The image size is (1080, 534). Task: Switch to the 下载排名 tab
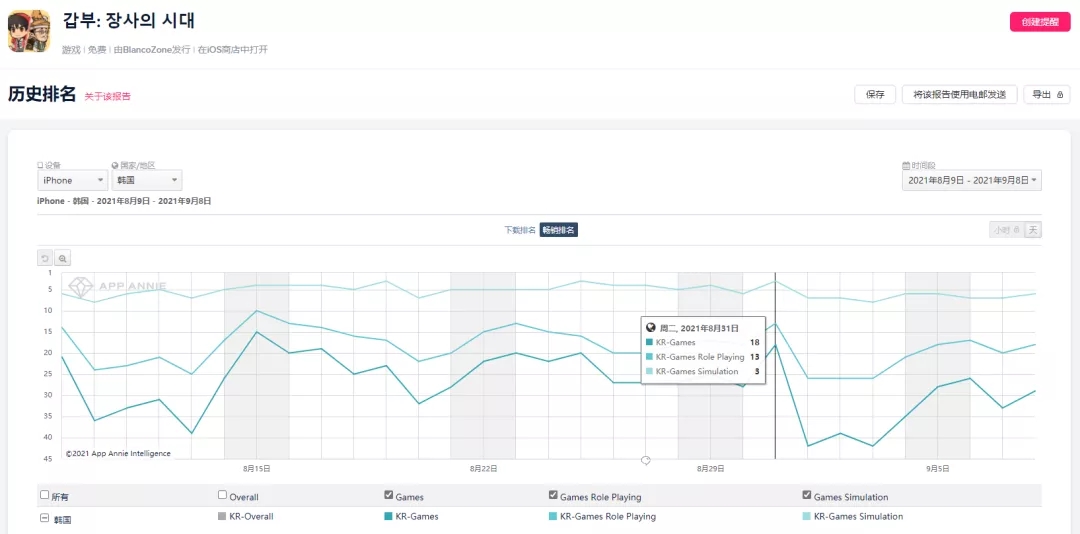(x=520, y=230)
